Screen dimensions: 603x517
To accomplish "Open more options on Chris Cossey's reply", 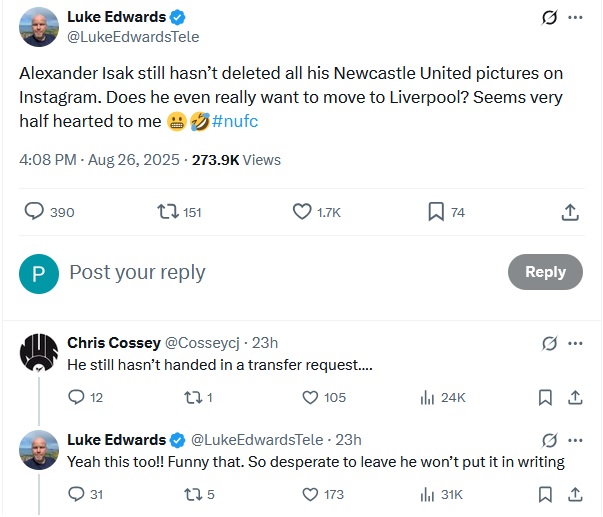I will click(575, 343).
